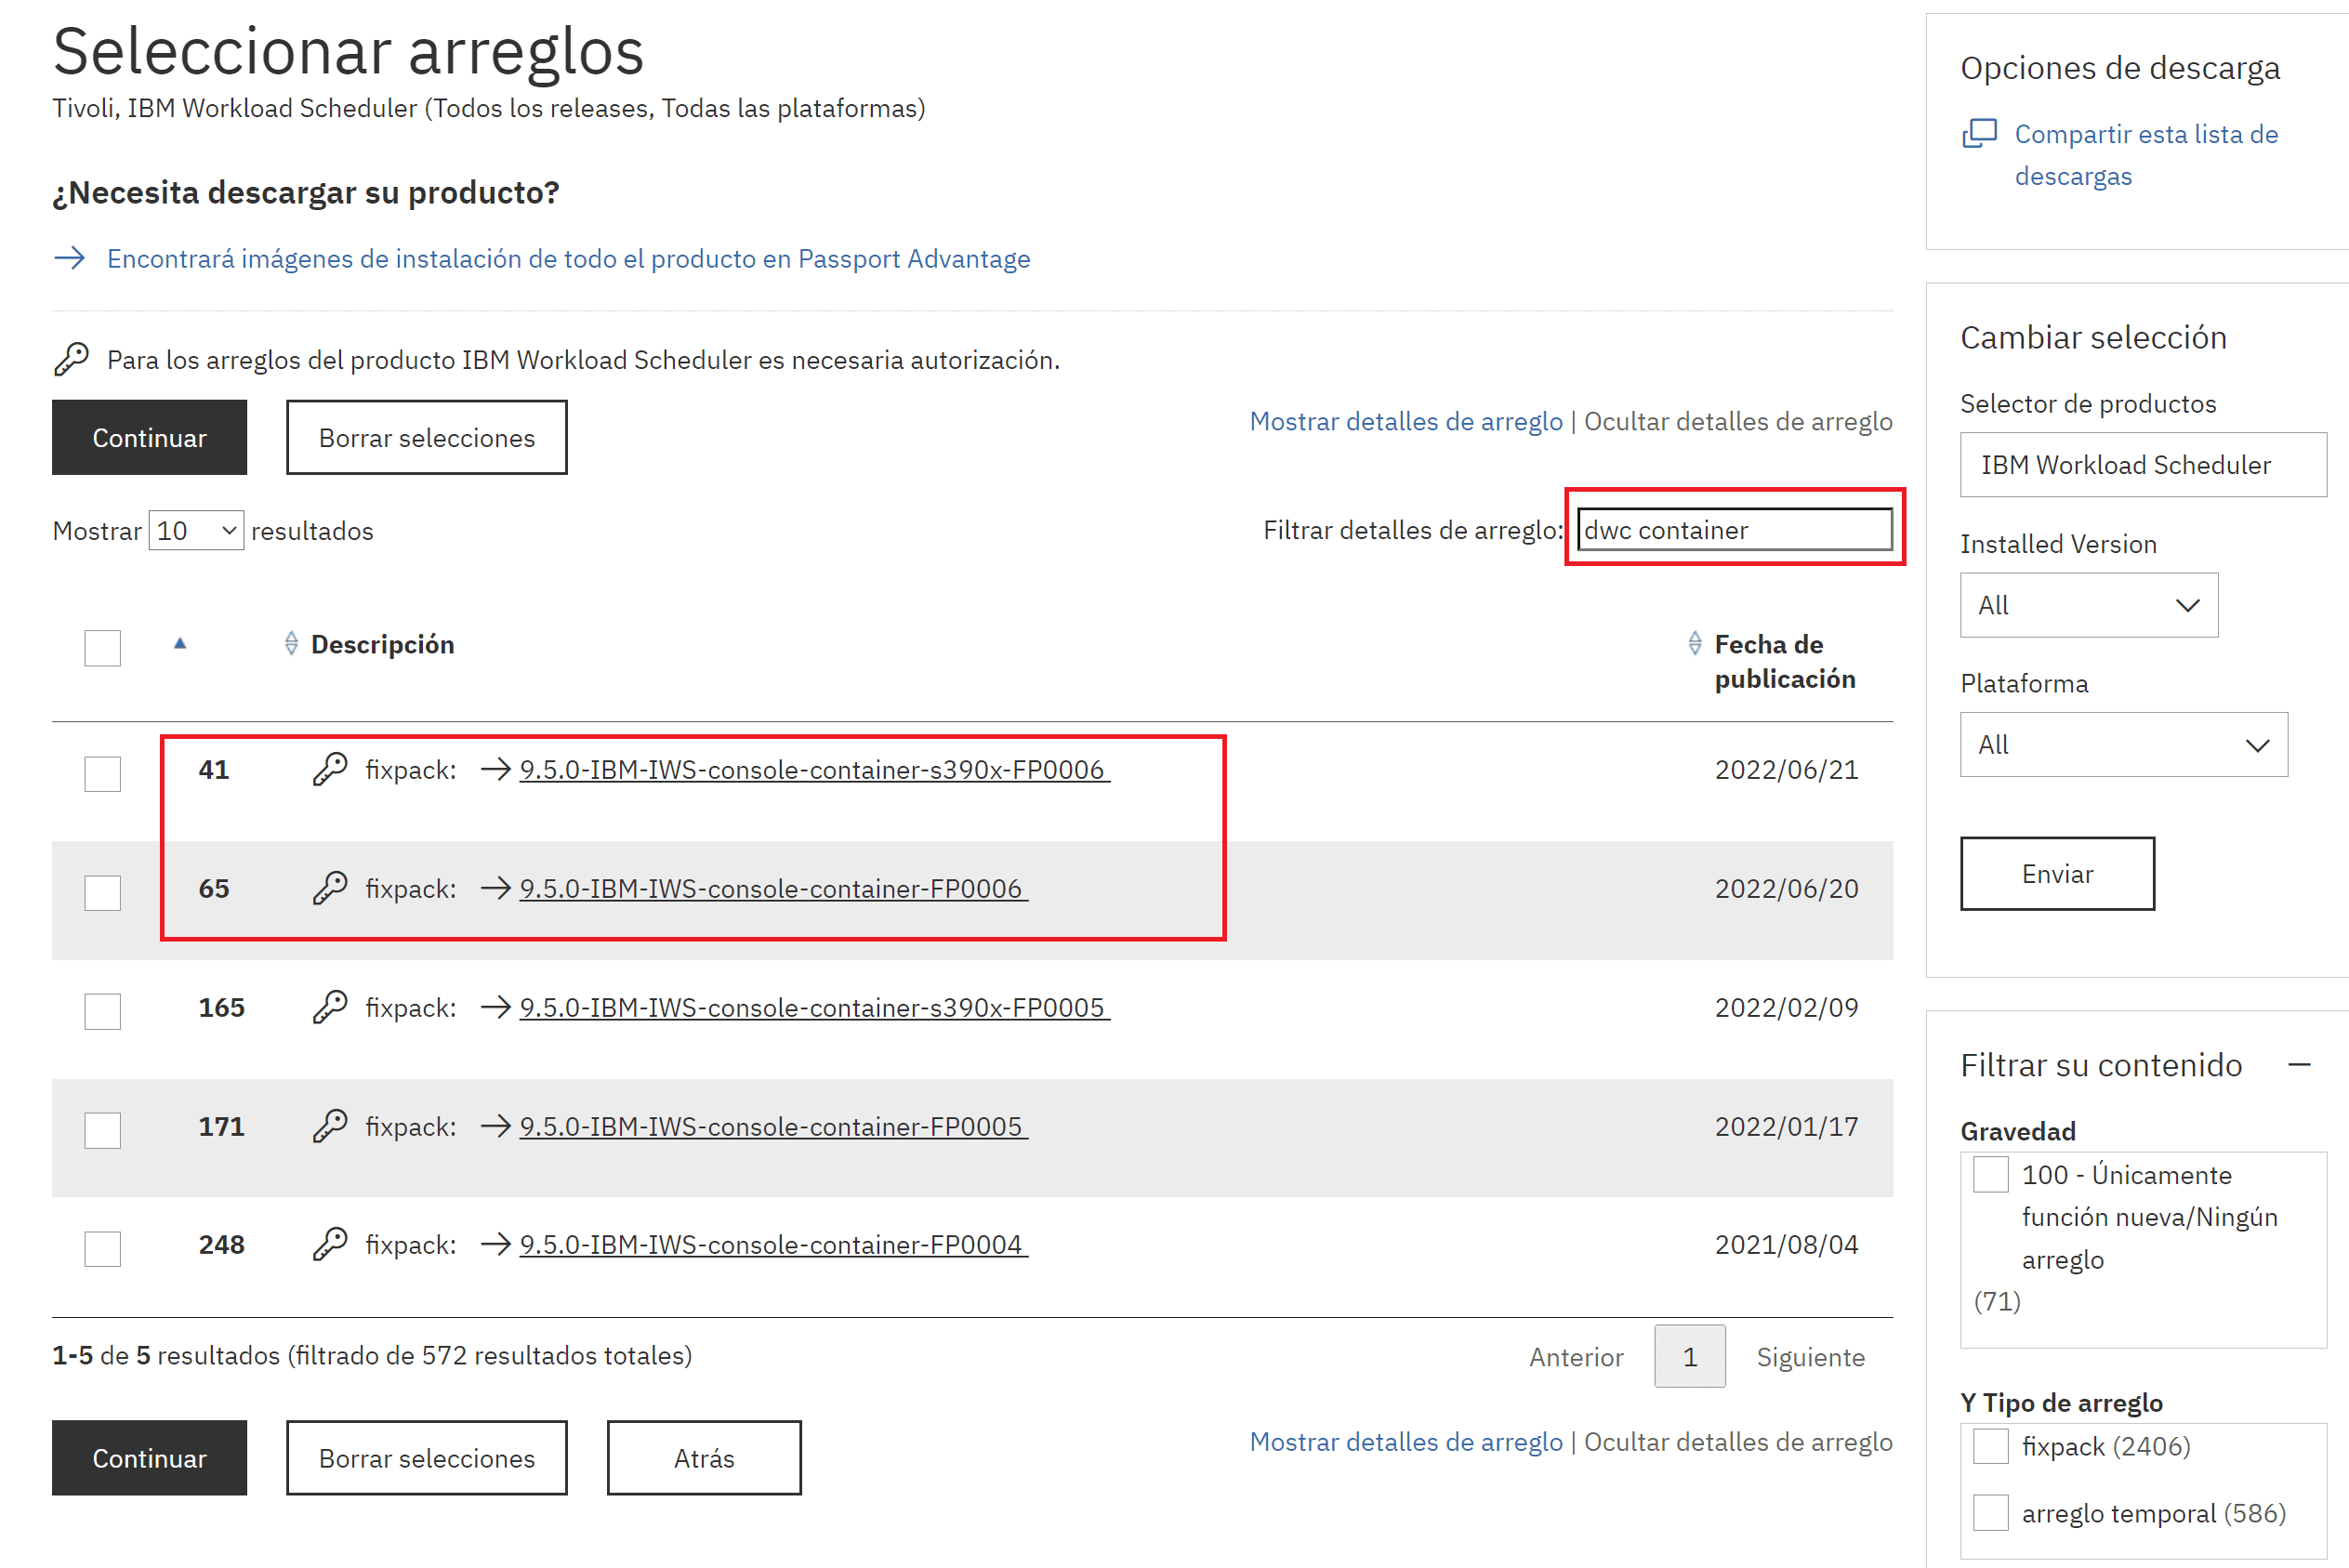
Task: Open the Plataforma dropdown
Action: coord(2124,745)
